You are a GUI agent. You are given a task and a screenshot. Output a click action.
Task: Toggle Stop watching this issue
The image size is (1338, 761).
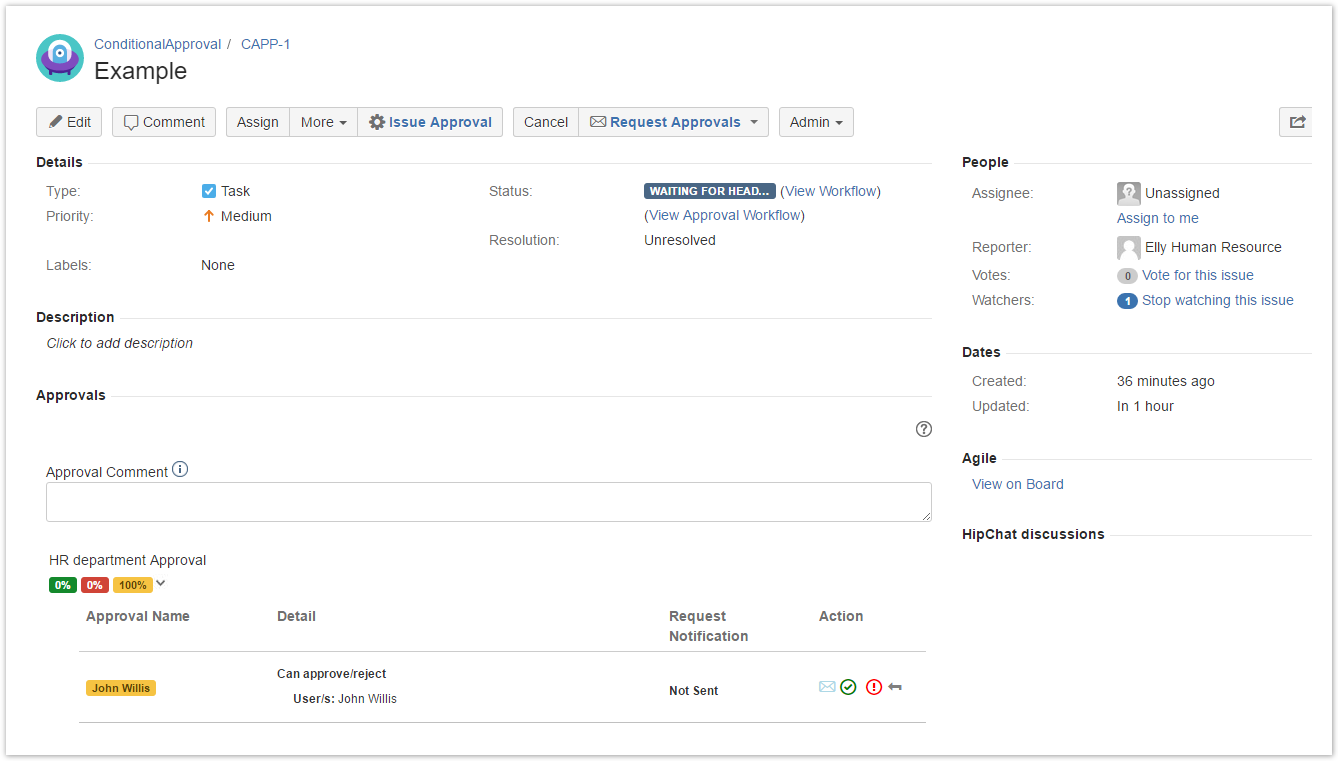pos(1217,300)
